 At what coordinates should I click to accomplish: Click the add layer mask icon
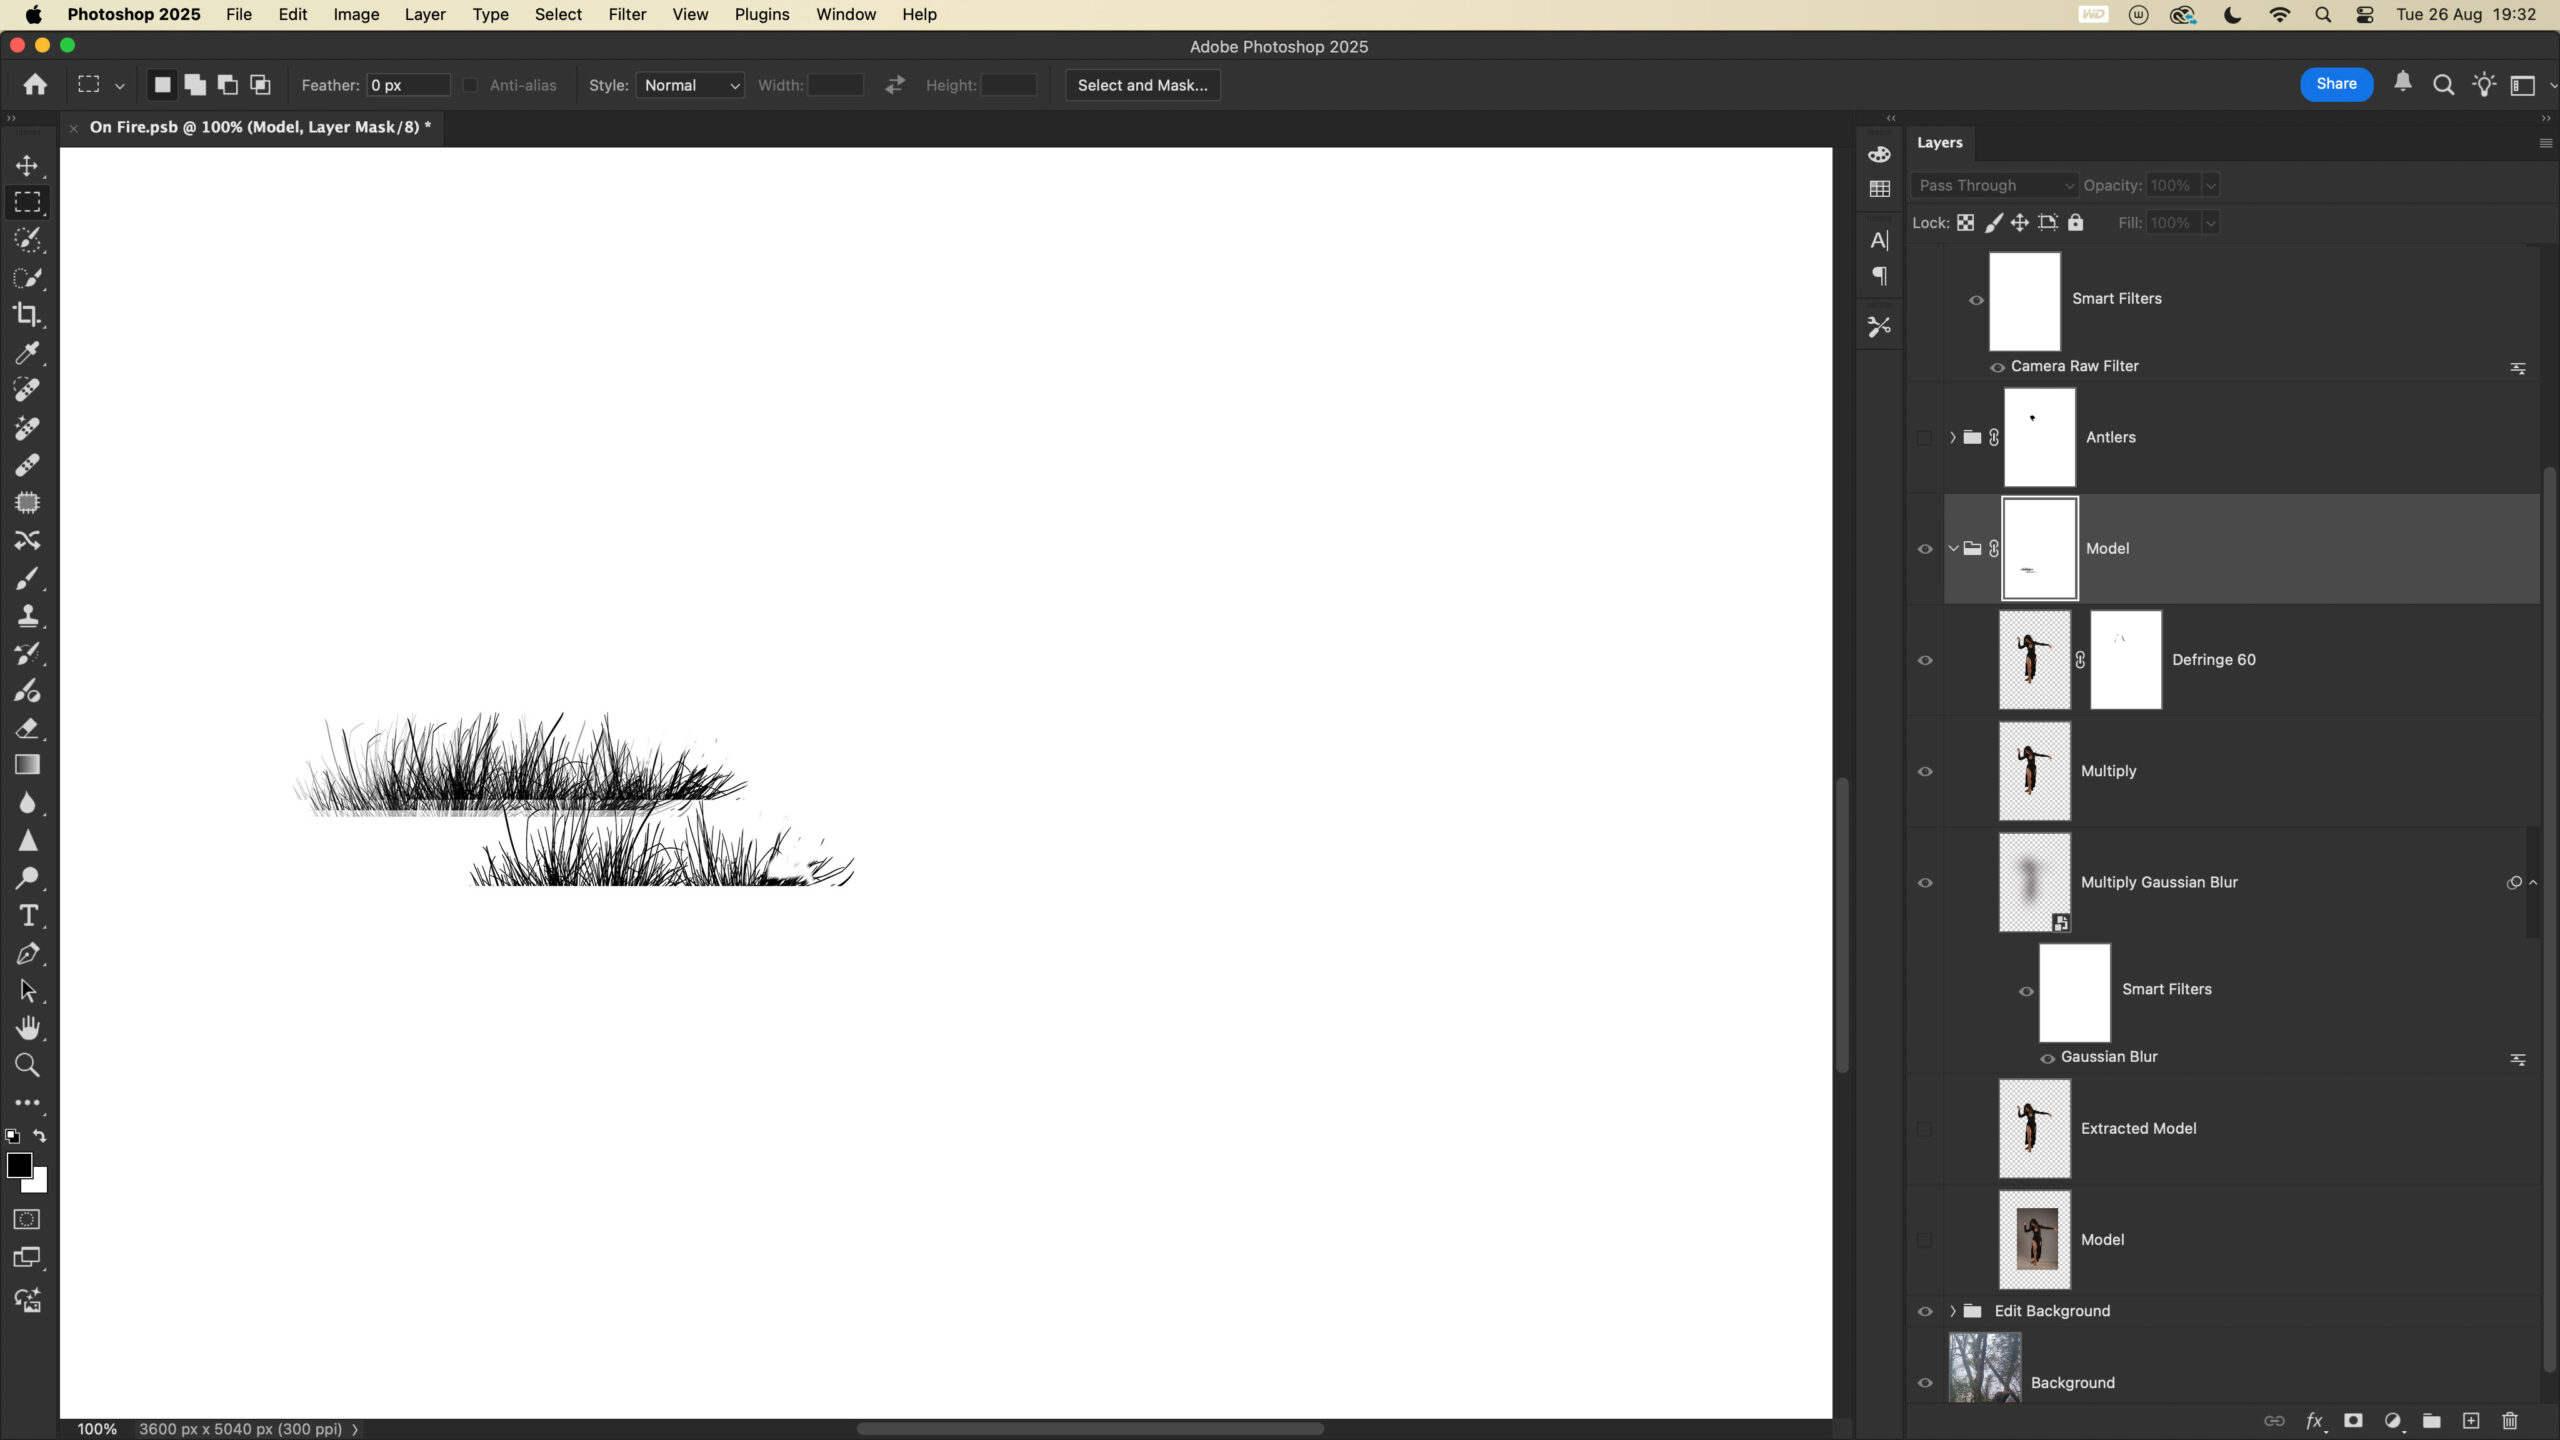pos(2353,1421)
